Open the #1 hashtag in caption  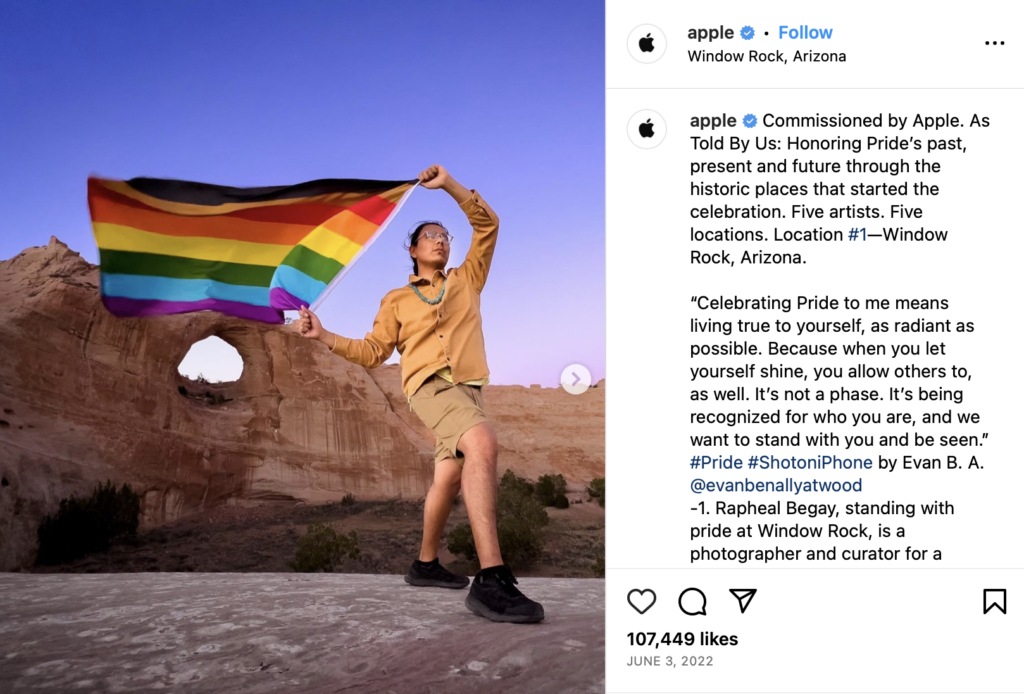pos(857,234)
